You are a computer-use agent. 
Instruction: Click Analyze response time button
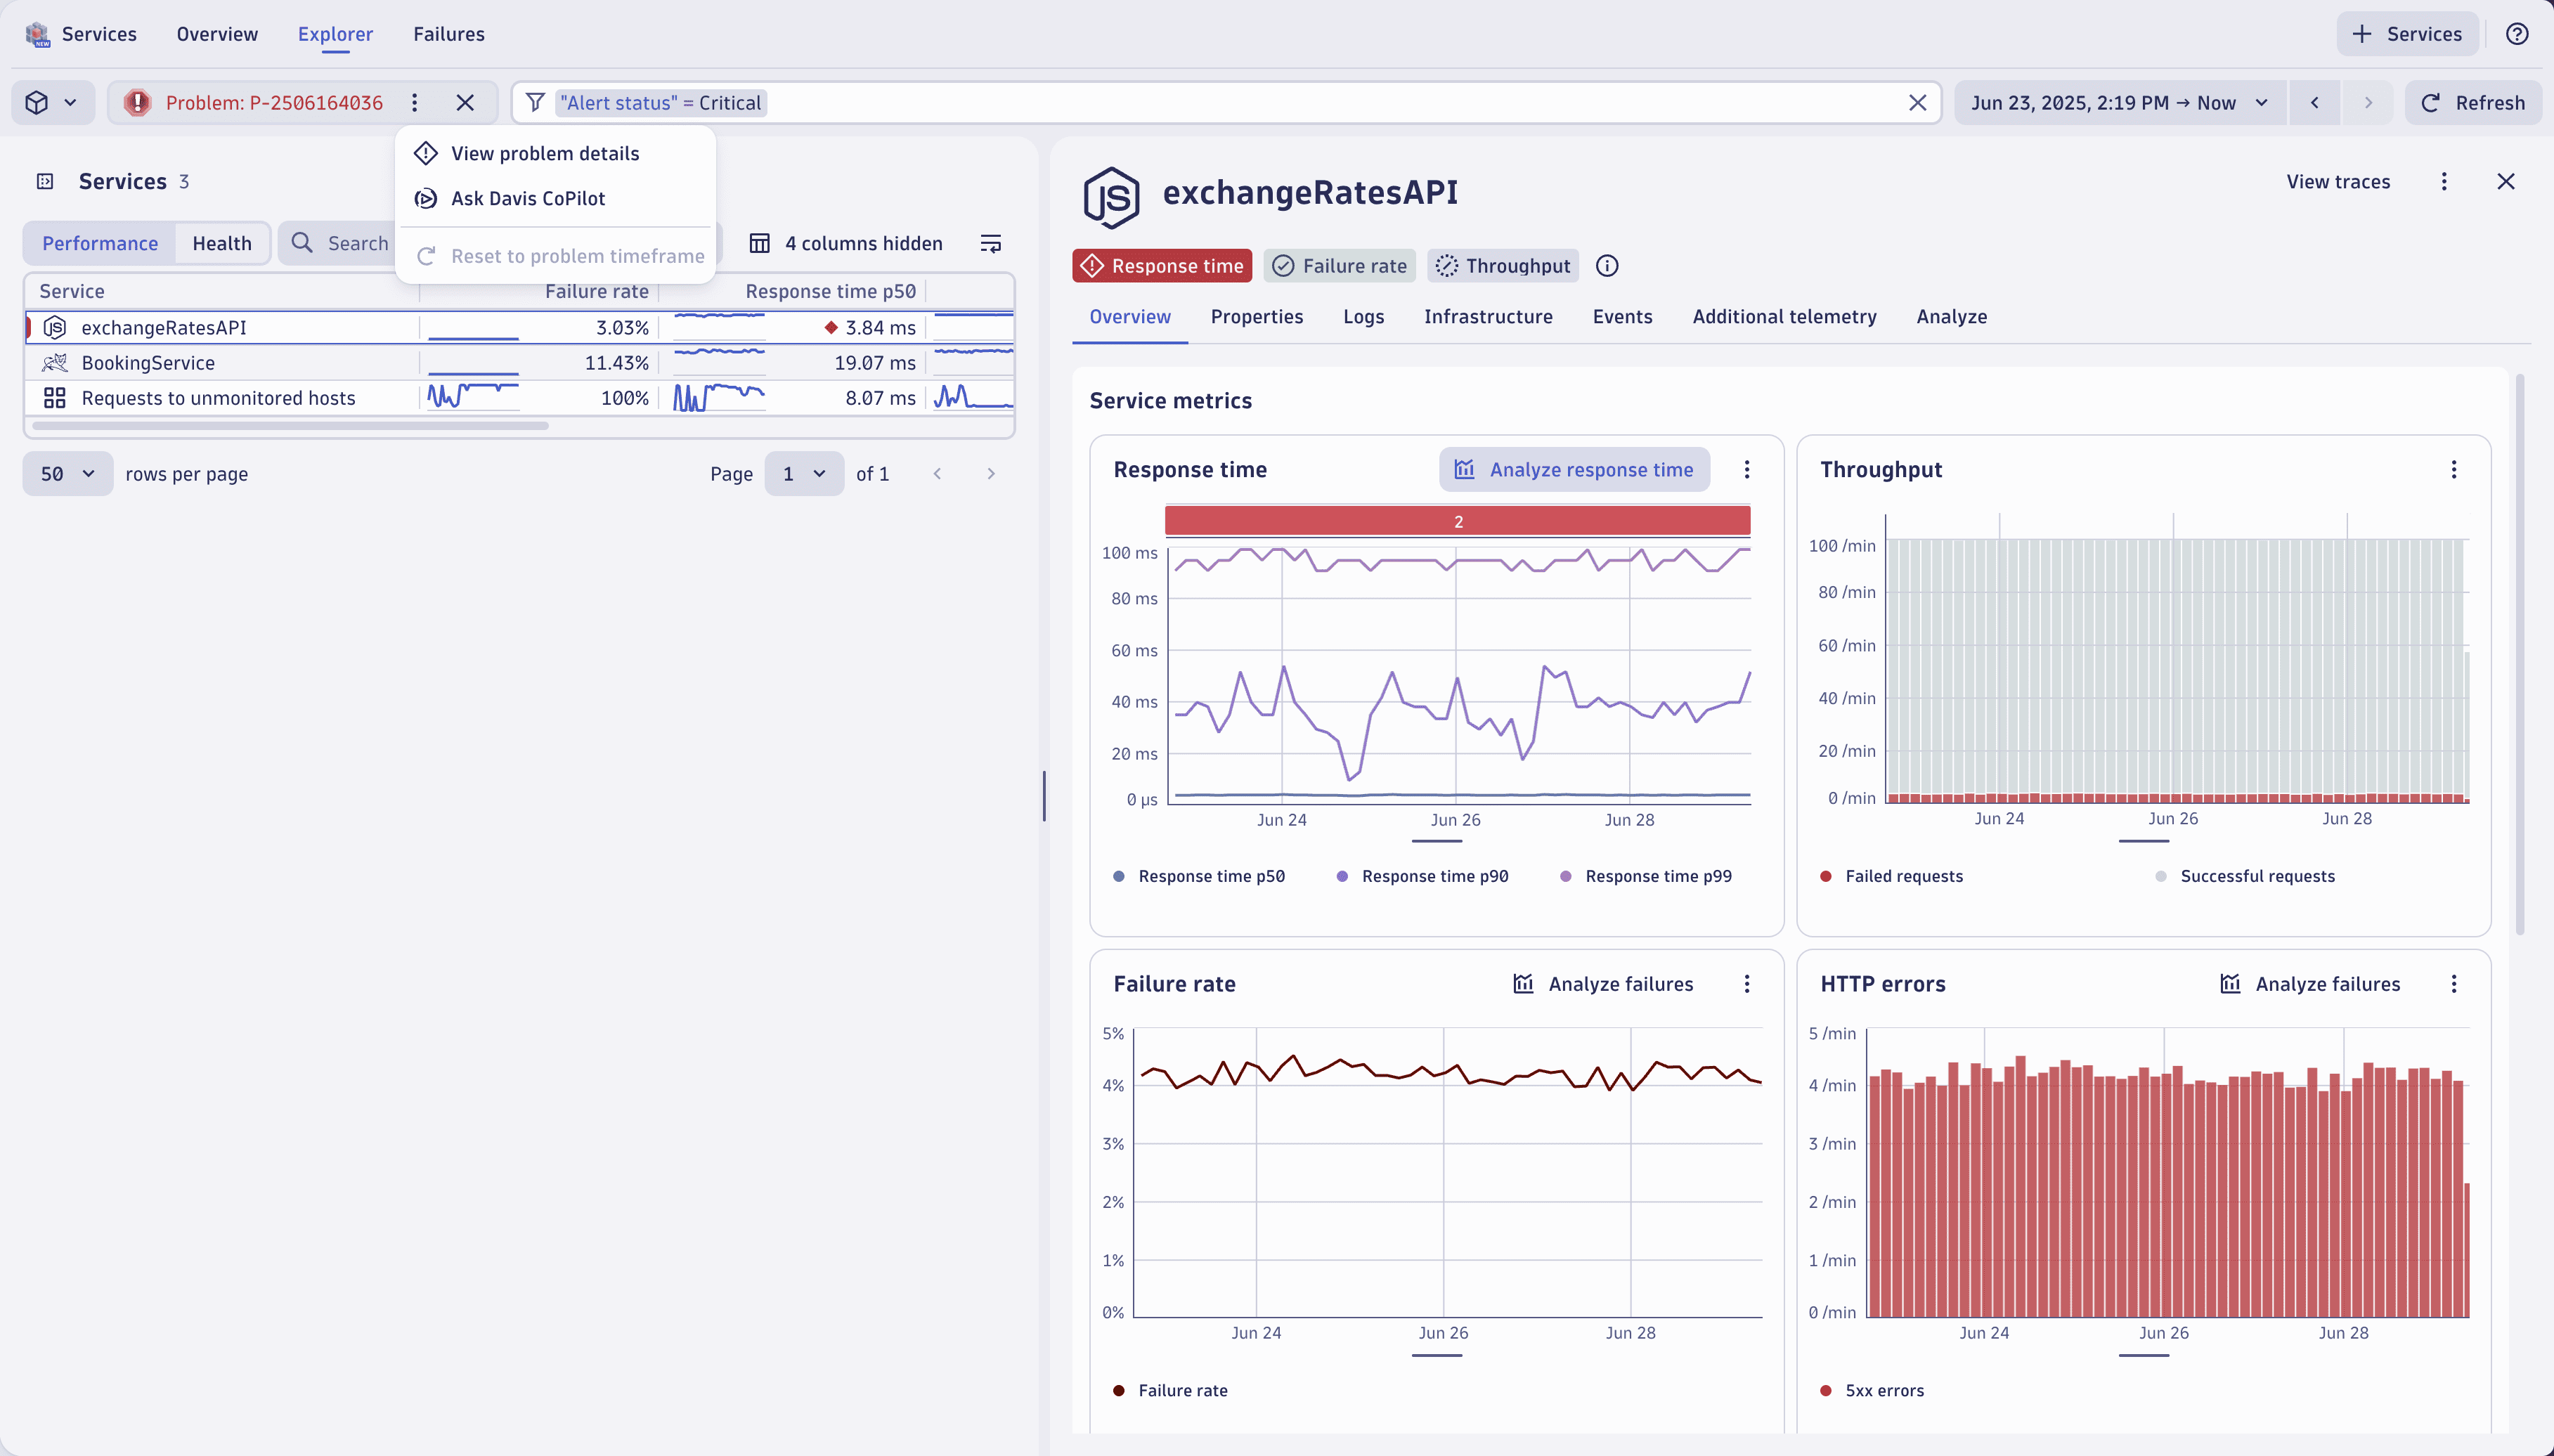click(x=1574, y=469)
